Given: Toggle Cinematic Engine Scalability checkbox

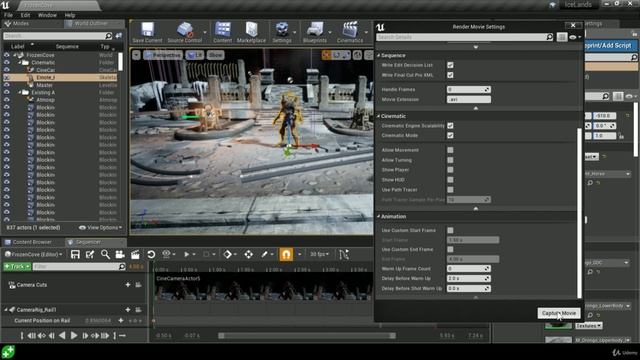Looking at the screenshot, I should click(450, 126).
